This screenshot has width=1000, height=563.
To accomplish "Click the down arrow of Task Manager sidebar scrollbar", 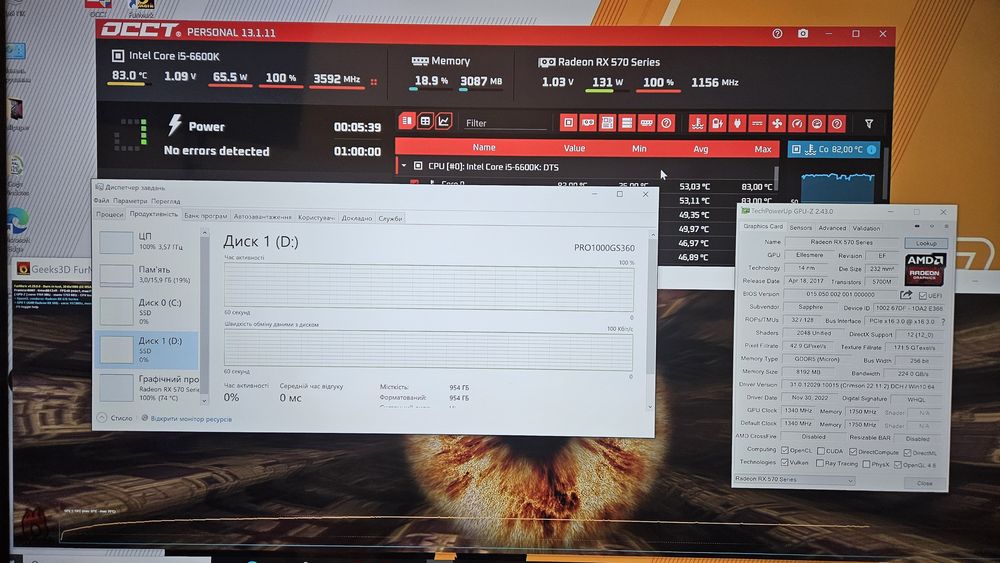I will (x=205, y=401).
